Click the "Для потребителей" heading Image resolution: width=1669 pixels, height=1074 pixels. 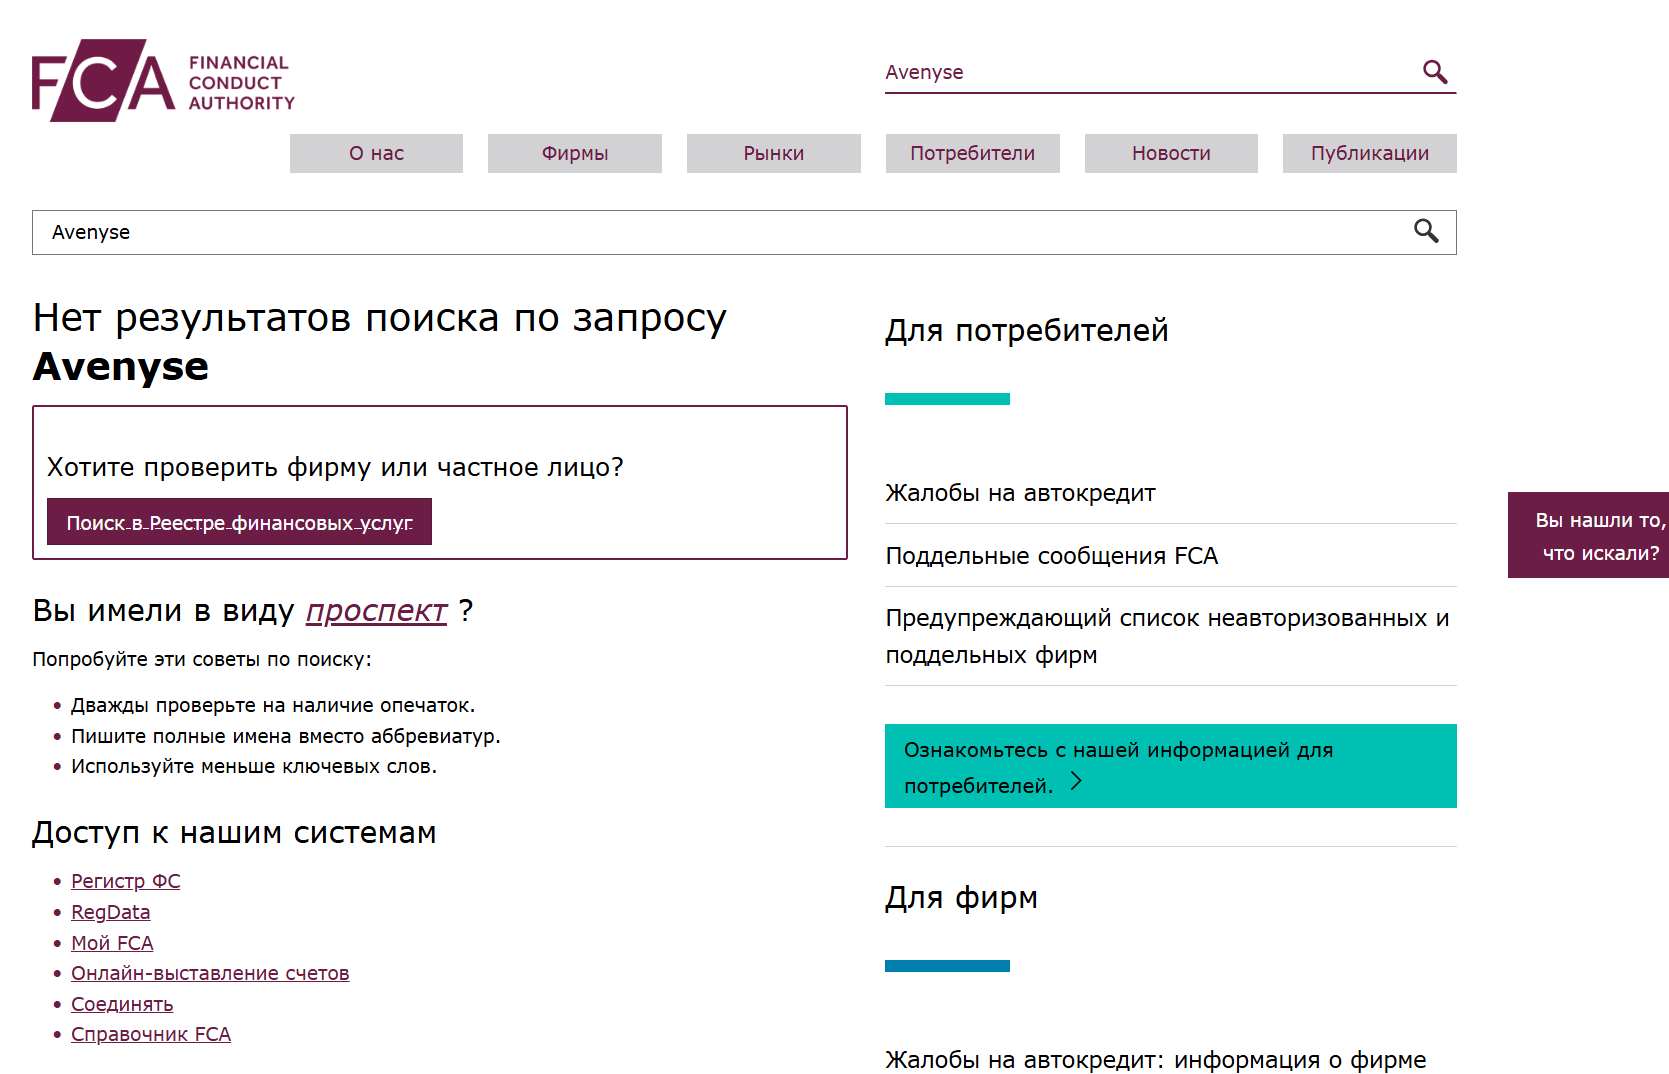[1027, 330]
